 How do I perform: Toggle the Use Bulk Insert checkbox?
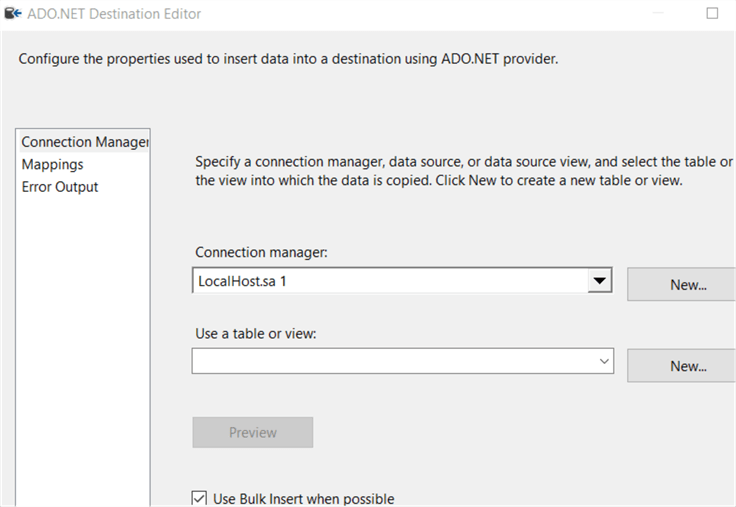coord(199,498)
